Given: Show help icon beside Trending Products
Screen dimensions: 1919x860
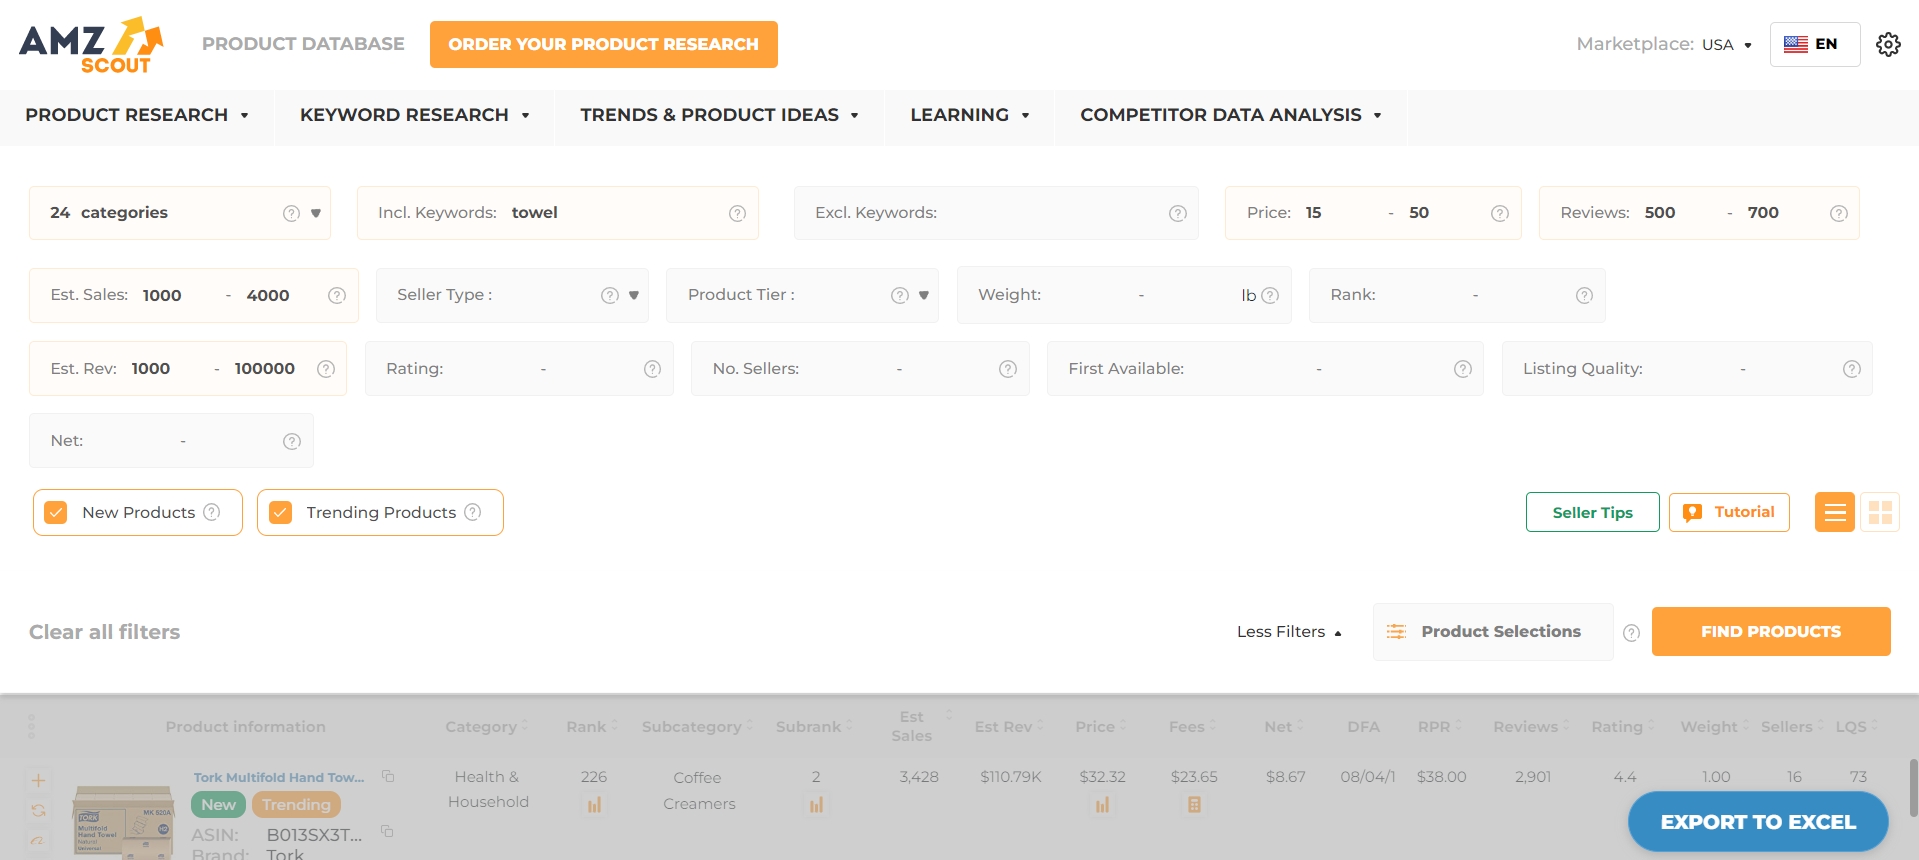Looking at the screenshot, I should click(473, 512).
